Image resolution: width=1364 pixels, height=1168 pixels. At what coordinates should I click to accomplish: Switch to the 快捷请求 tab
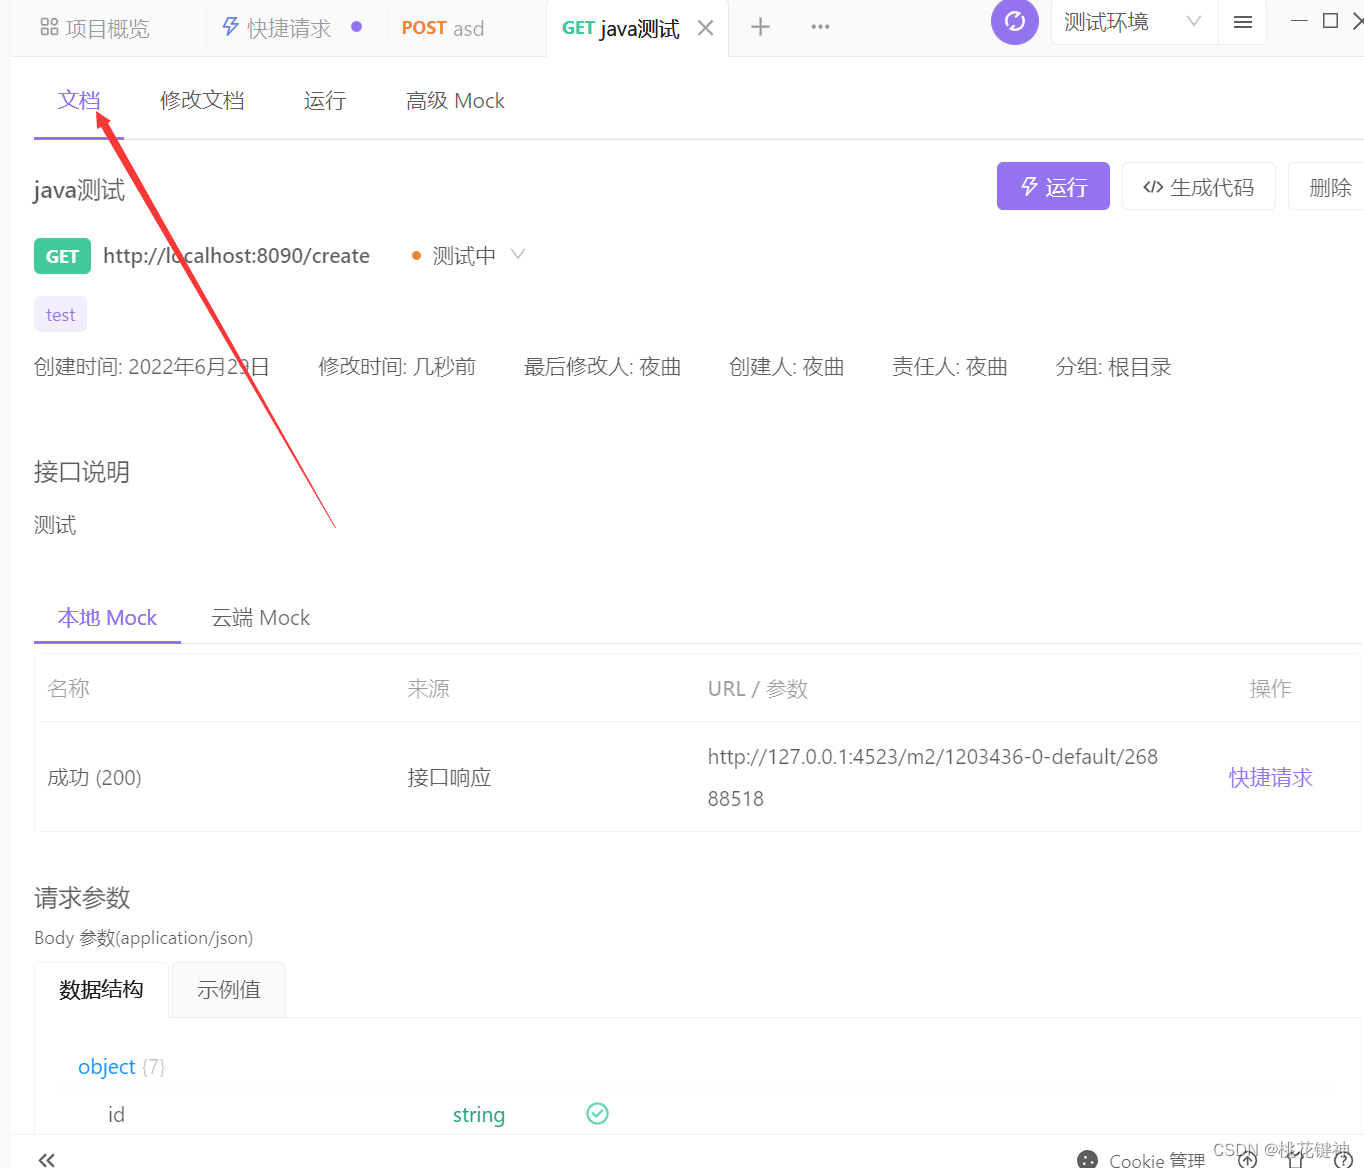coord(291,28)
